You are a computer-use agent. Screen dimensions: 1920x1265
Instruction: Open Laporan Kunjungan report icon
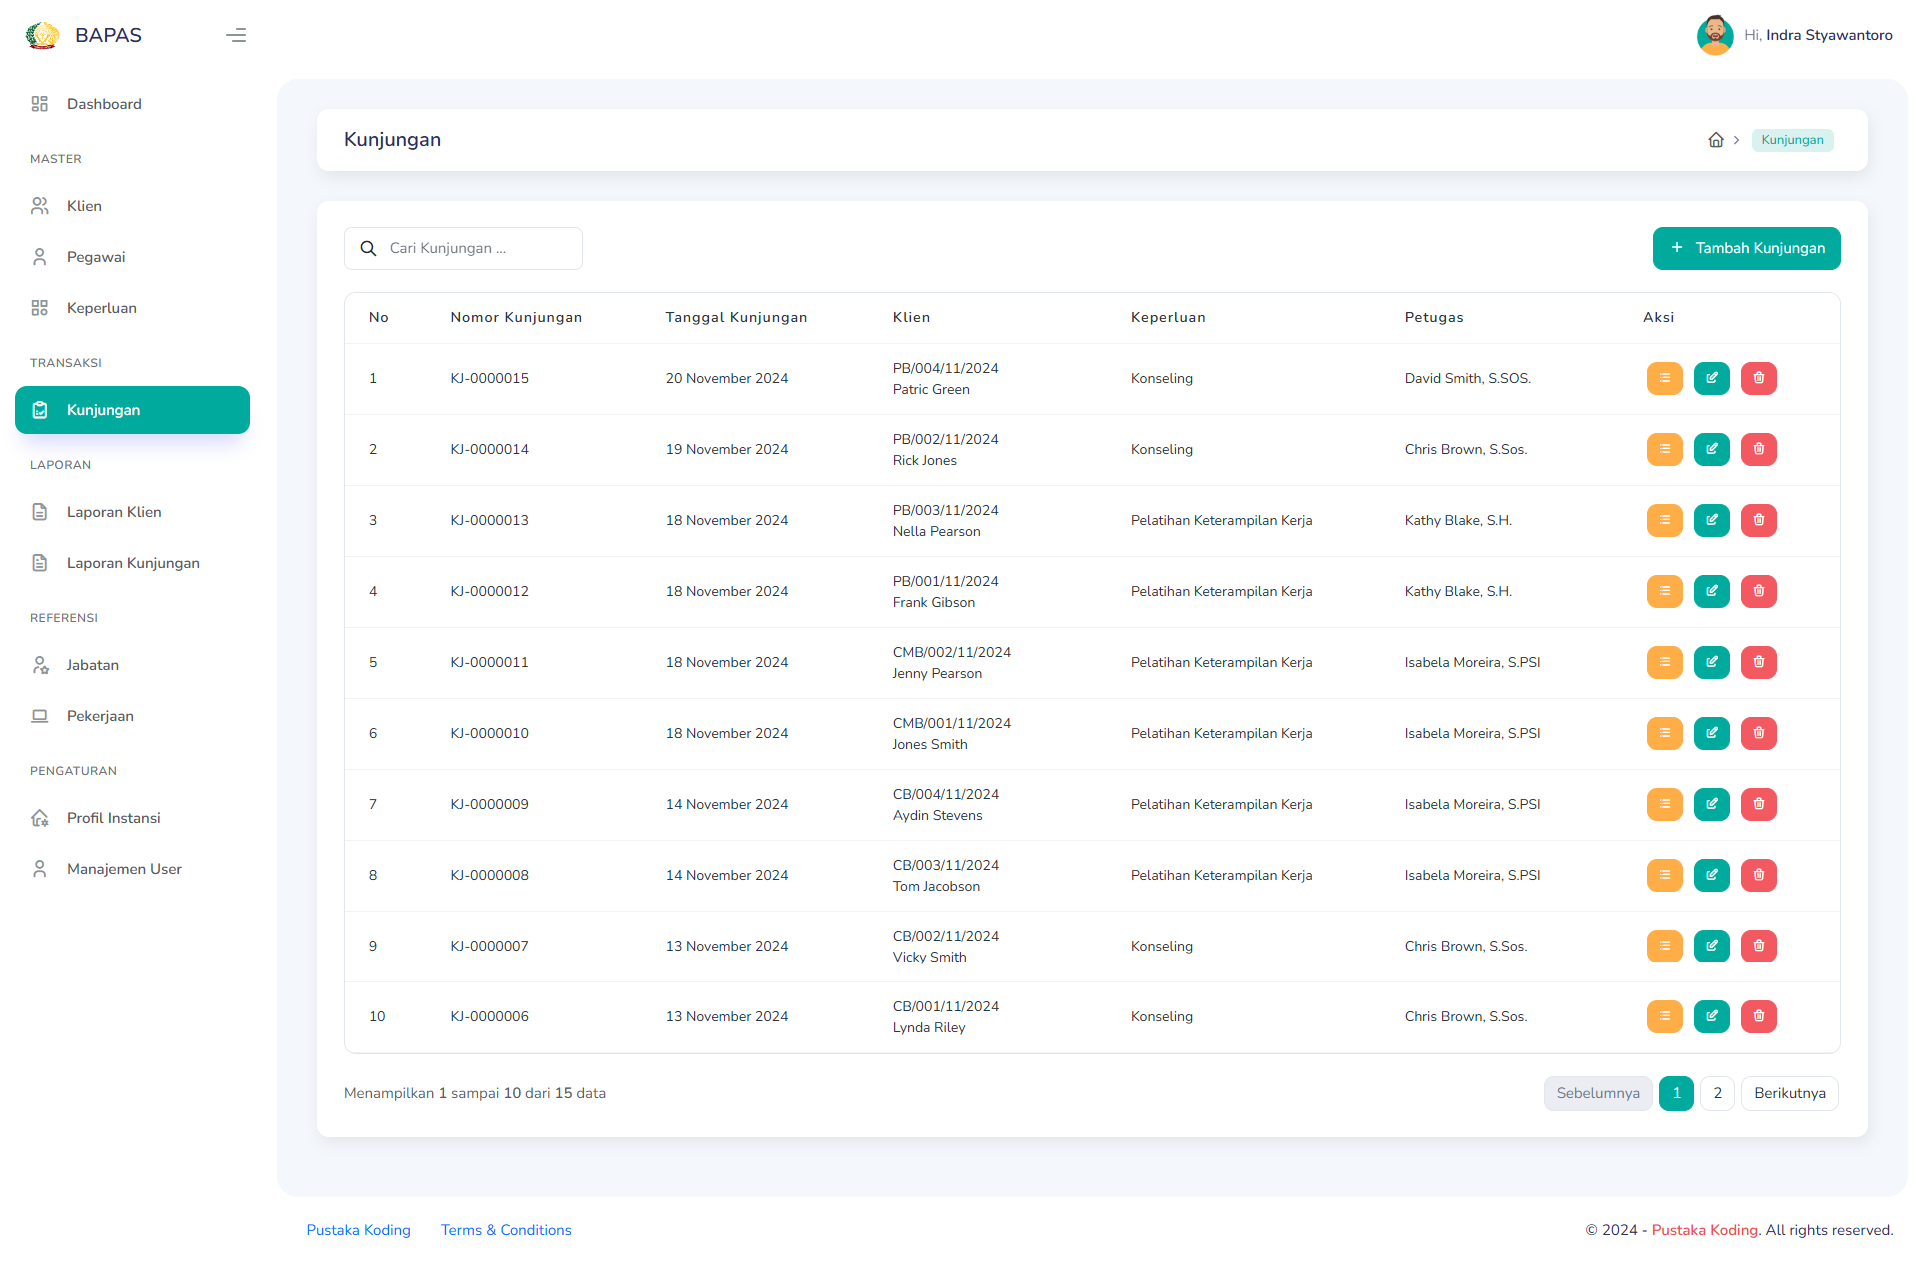[x=40, y=563]
